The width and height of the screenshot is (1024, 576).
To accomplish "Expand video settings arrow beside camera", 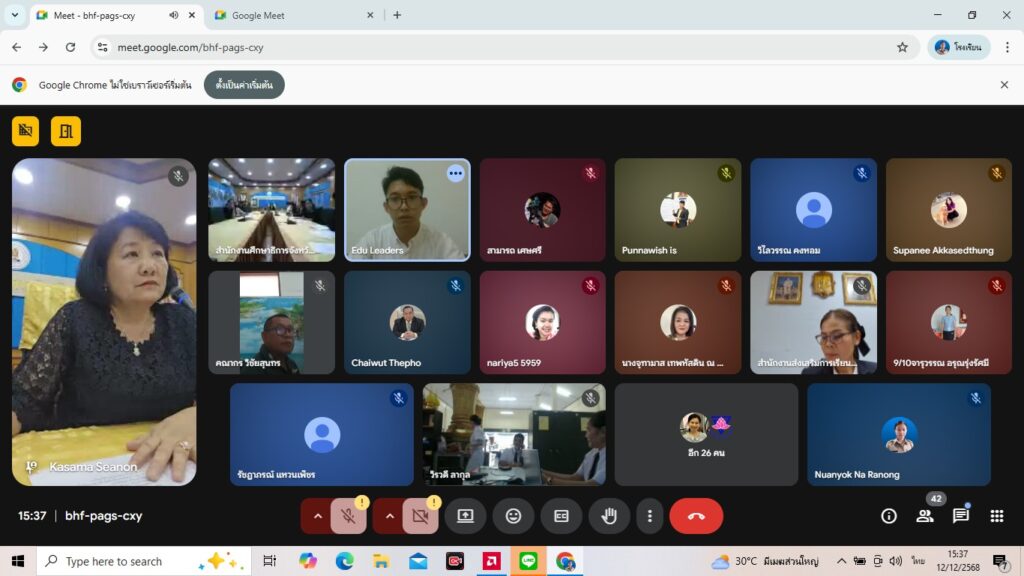I will (x=390, y=516).
